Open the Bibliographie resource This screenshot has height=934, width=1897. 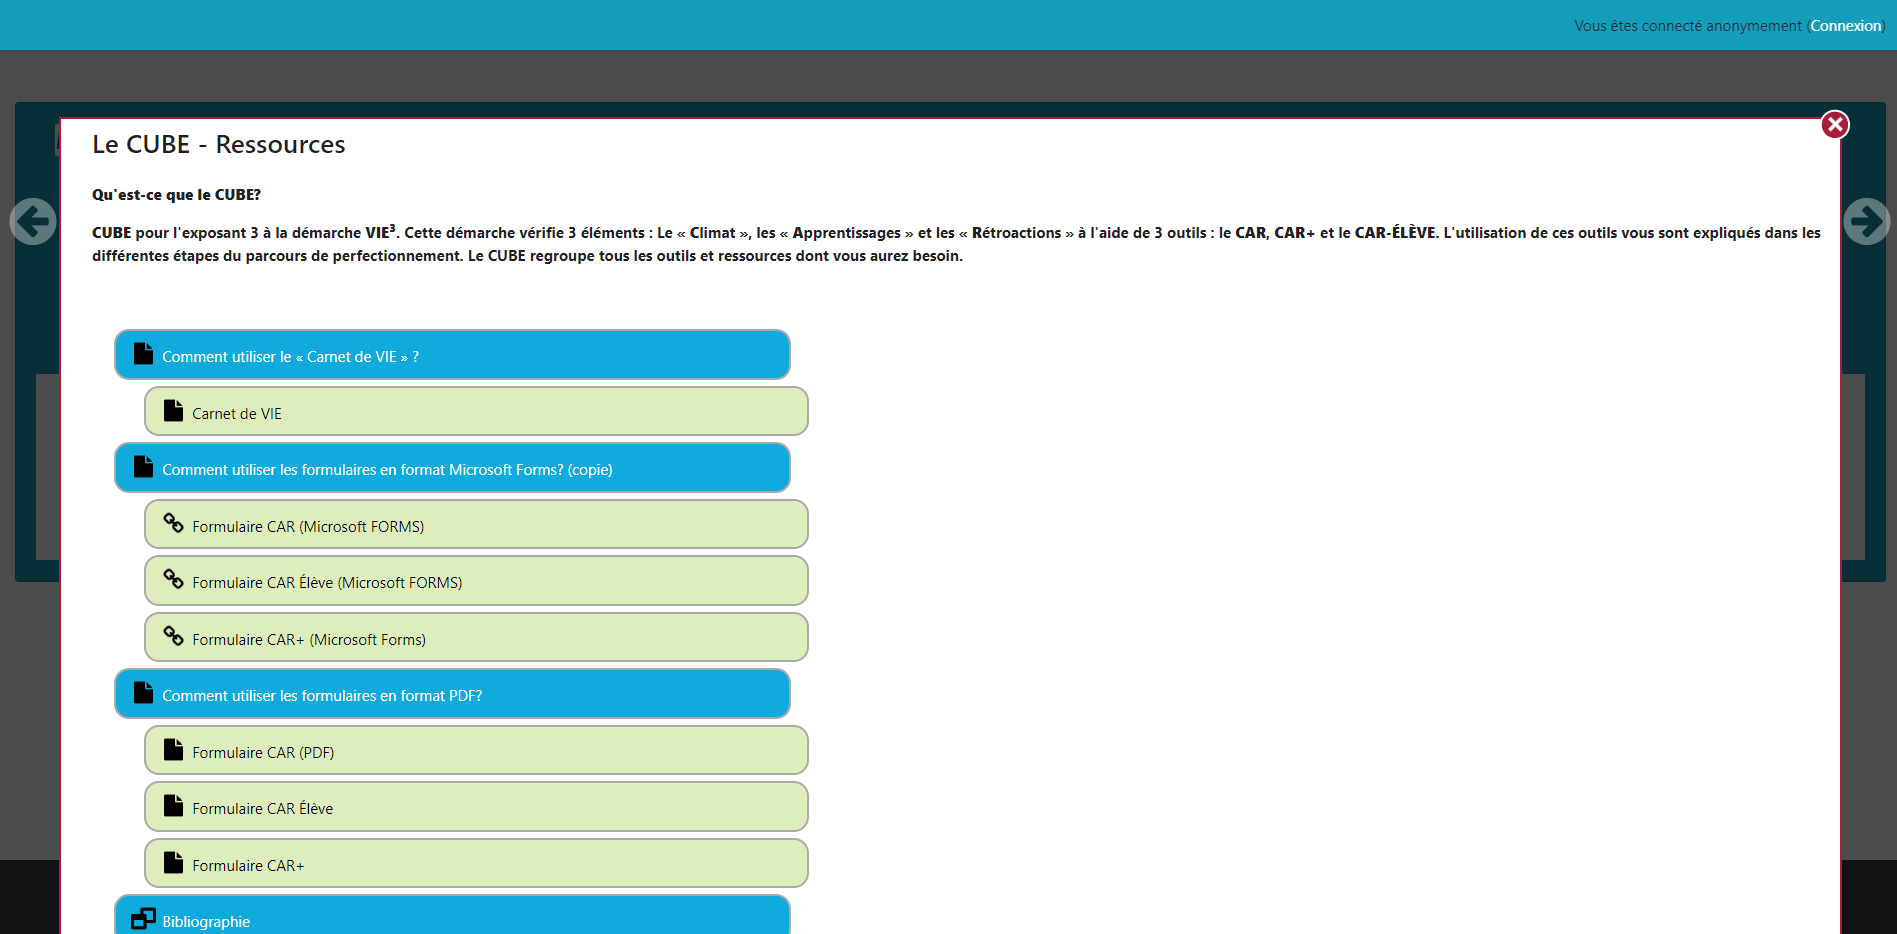pyautogui.click(x=452, y=916)
